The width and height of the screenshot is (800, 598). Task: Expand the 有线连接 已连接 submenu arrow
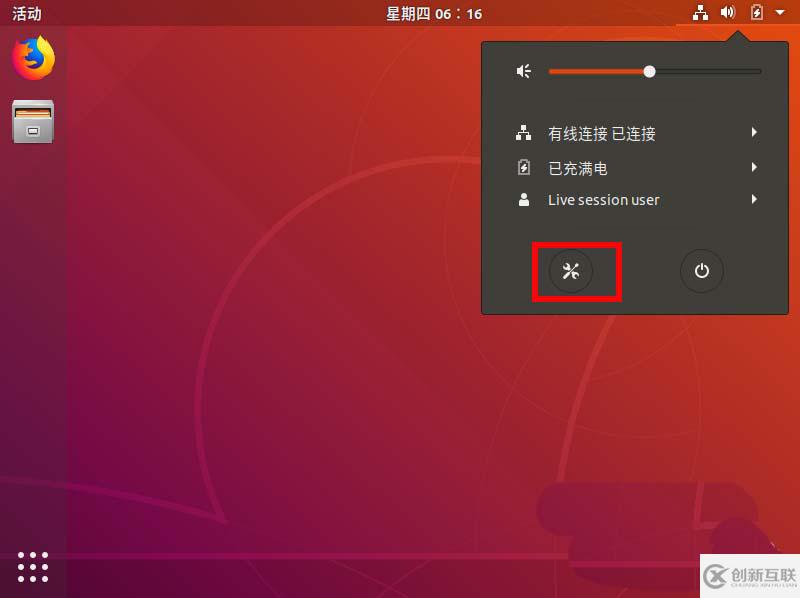point(754,133)
